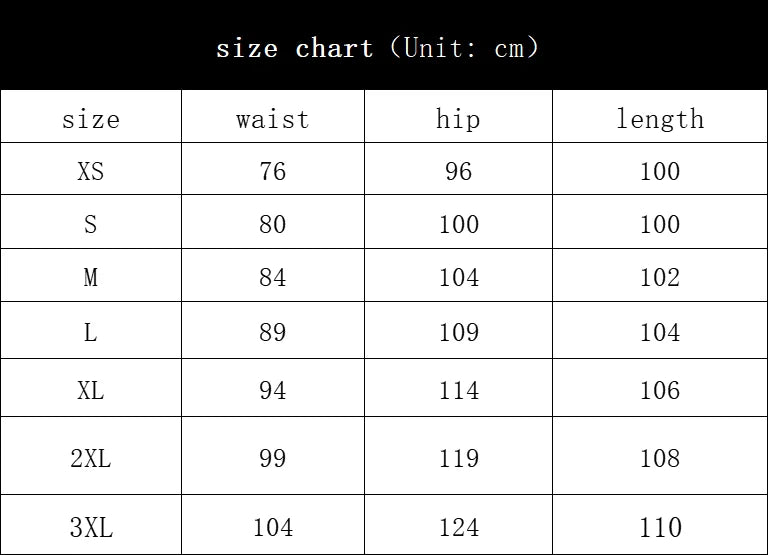Select hip value 96 in XS row
This screenshot has width=768, height=555.
[x=458, y=171]
